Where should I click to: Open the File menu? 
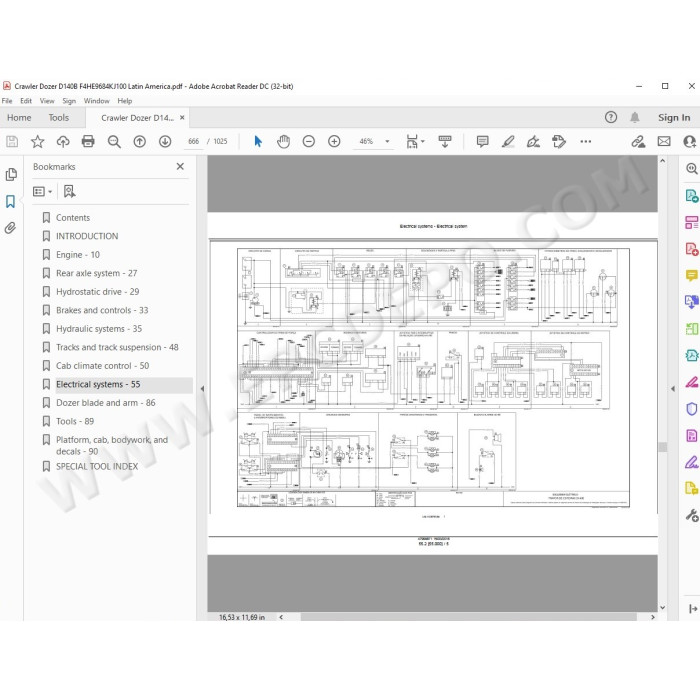[x=7, y=101]
